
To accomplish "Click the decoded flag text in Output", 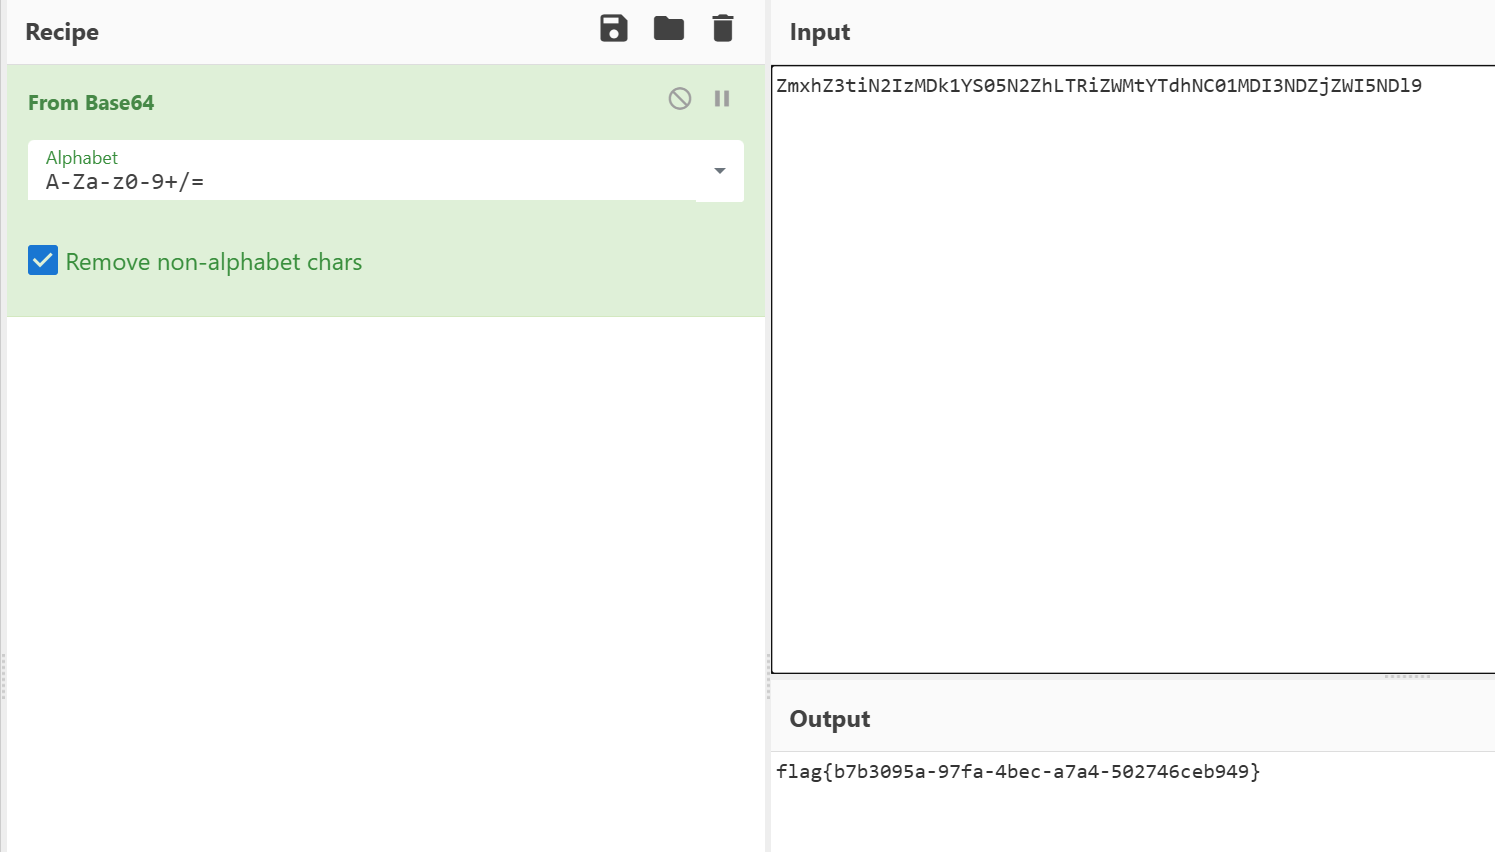I will (1017, 772).
